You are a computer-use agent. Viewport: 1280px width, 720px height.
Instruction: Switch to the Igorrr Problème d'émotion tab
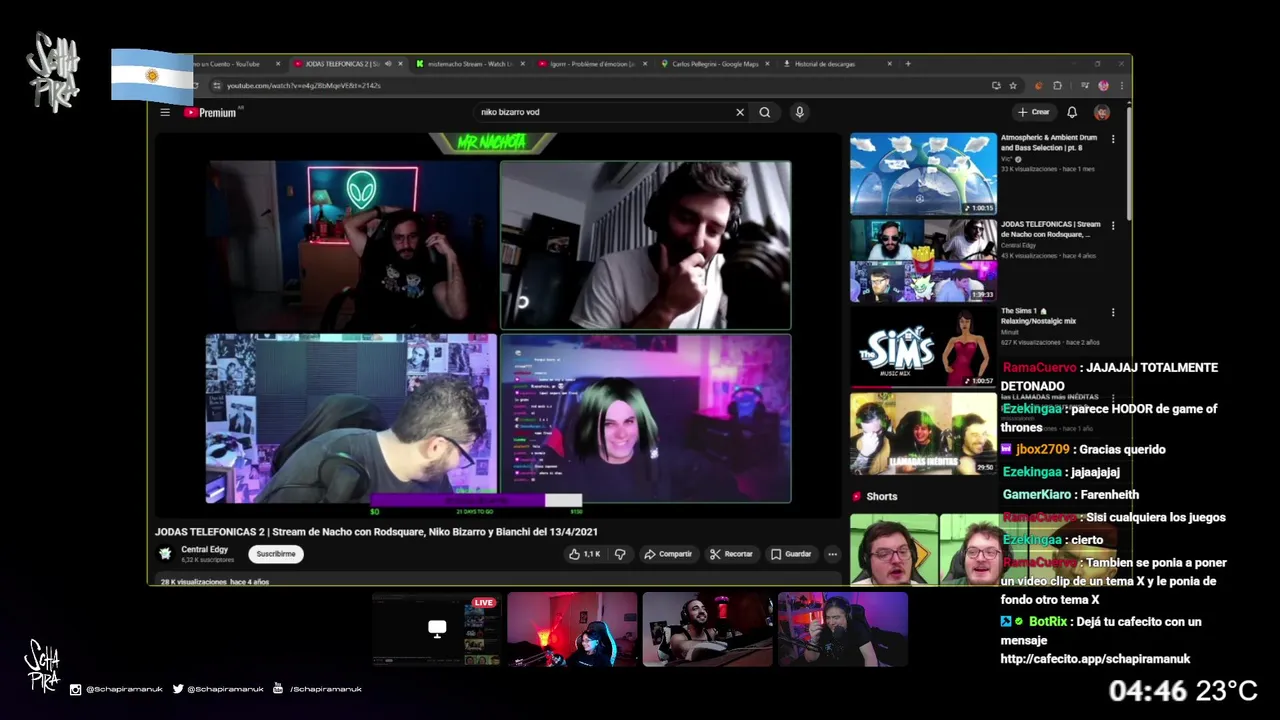(x=593, y=64)
